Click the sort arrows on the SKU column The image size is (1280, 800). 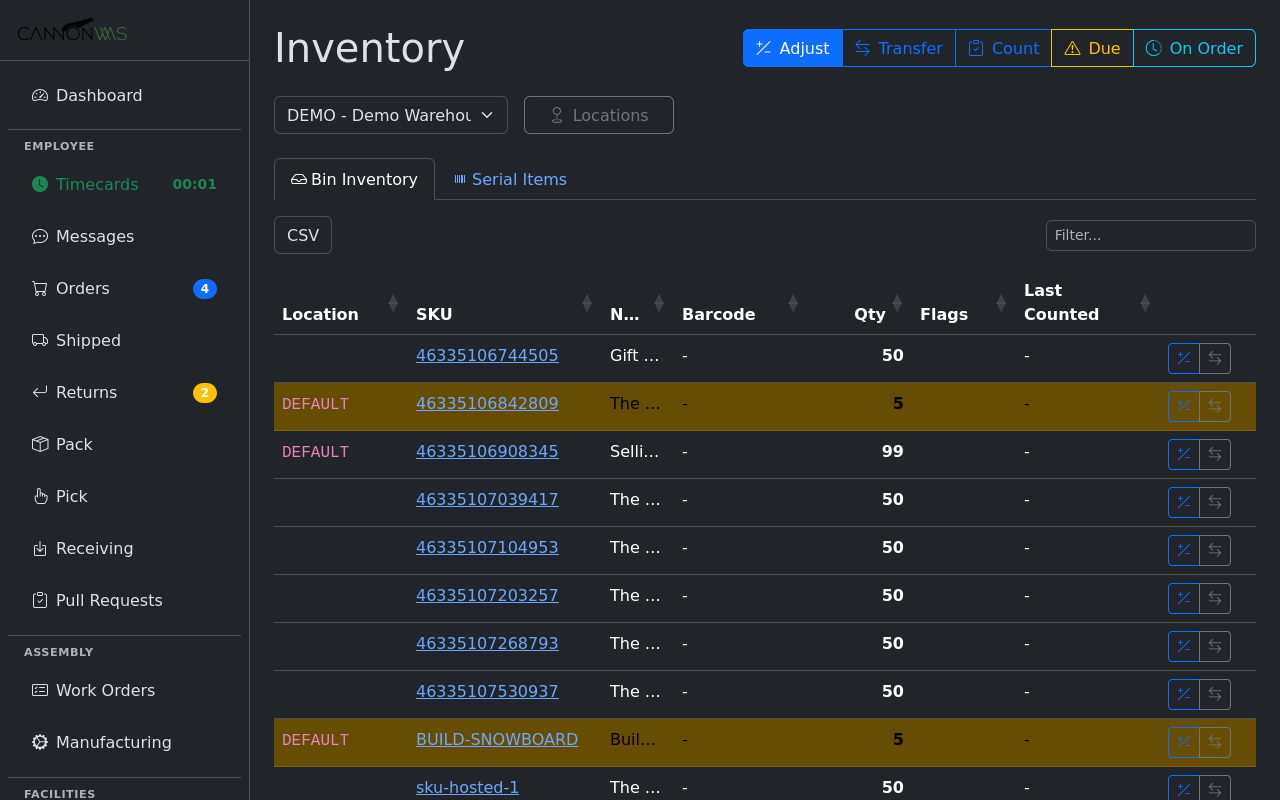click(x=587, y=302)
